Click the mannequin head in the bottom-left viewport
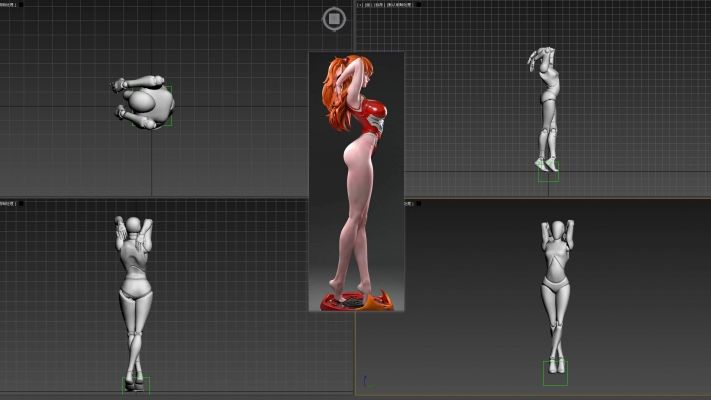This screenshot has width=711, height=400. point(132,226)
